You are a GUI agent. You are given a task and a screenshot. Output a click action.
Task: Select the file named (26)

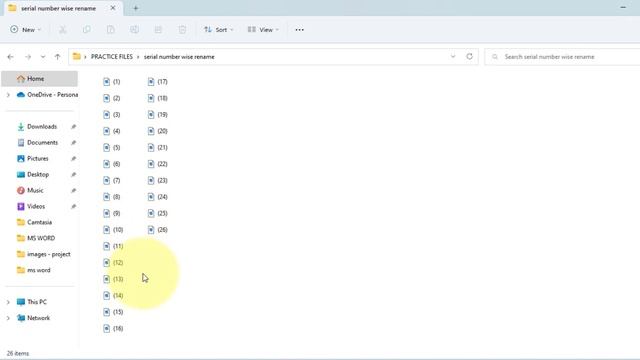158,230
